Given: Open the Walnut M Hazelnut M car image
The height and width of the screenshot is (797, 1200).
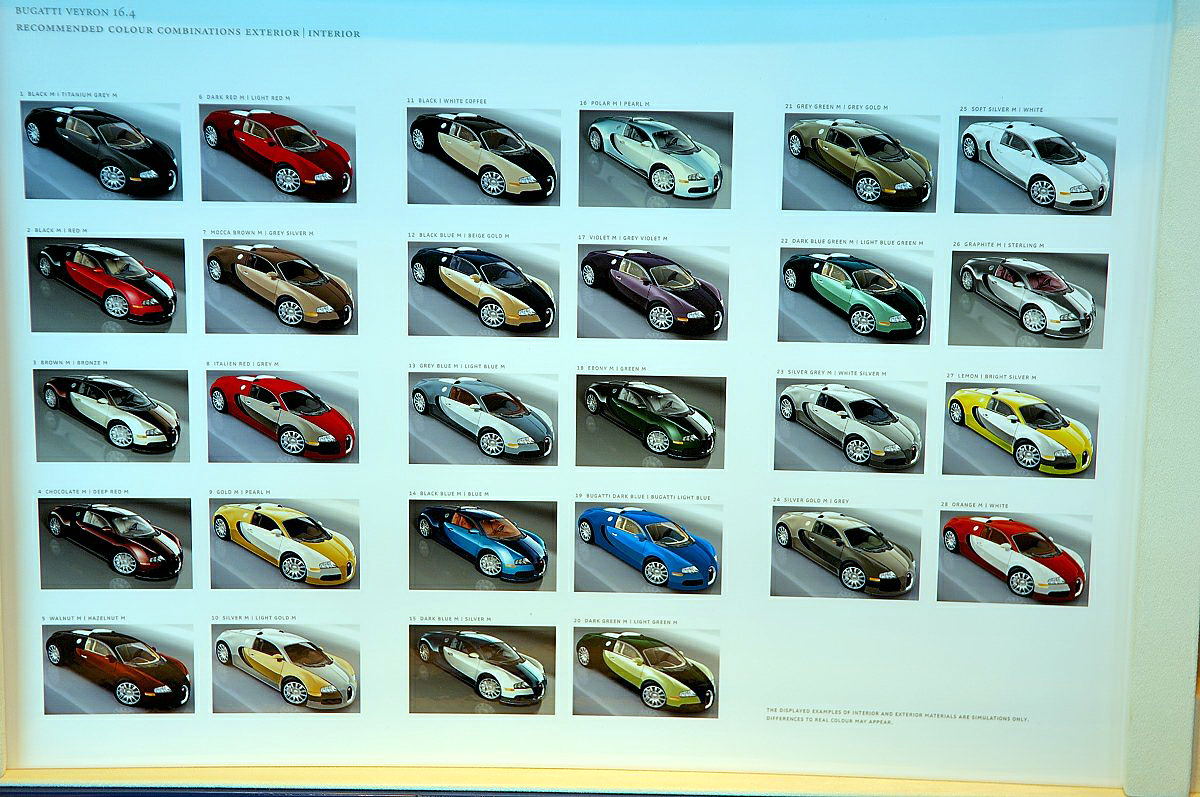Looking at the screenshot, I should (x=119, y=669).
